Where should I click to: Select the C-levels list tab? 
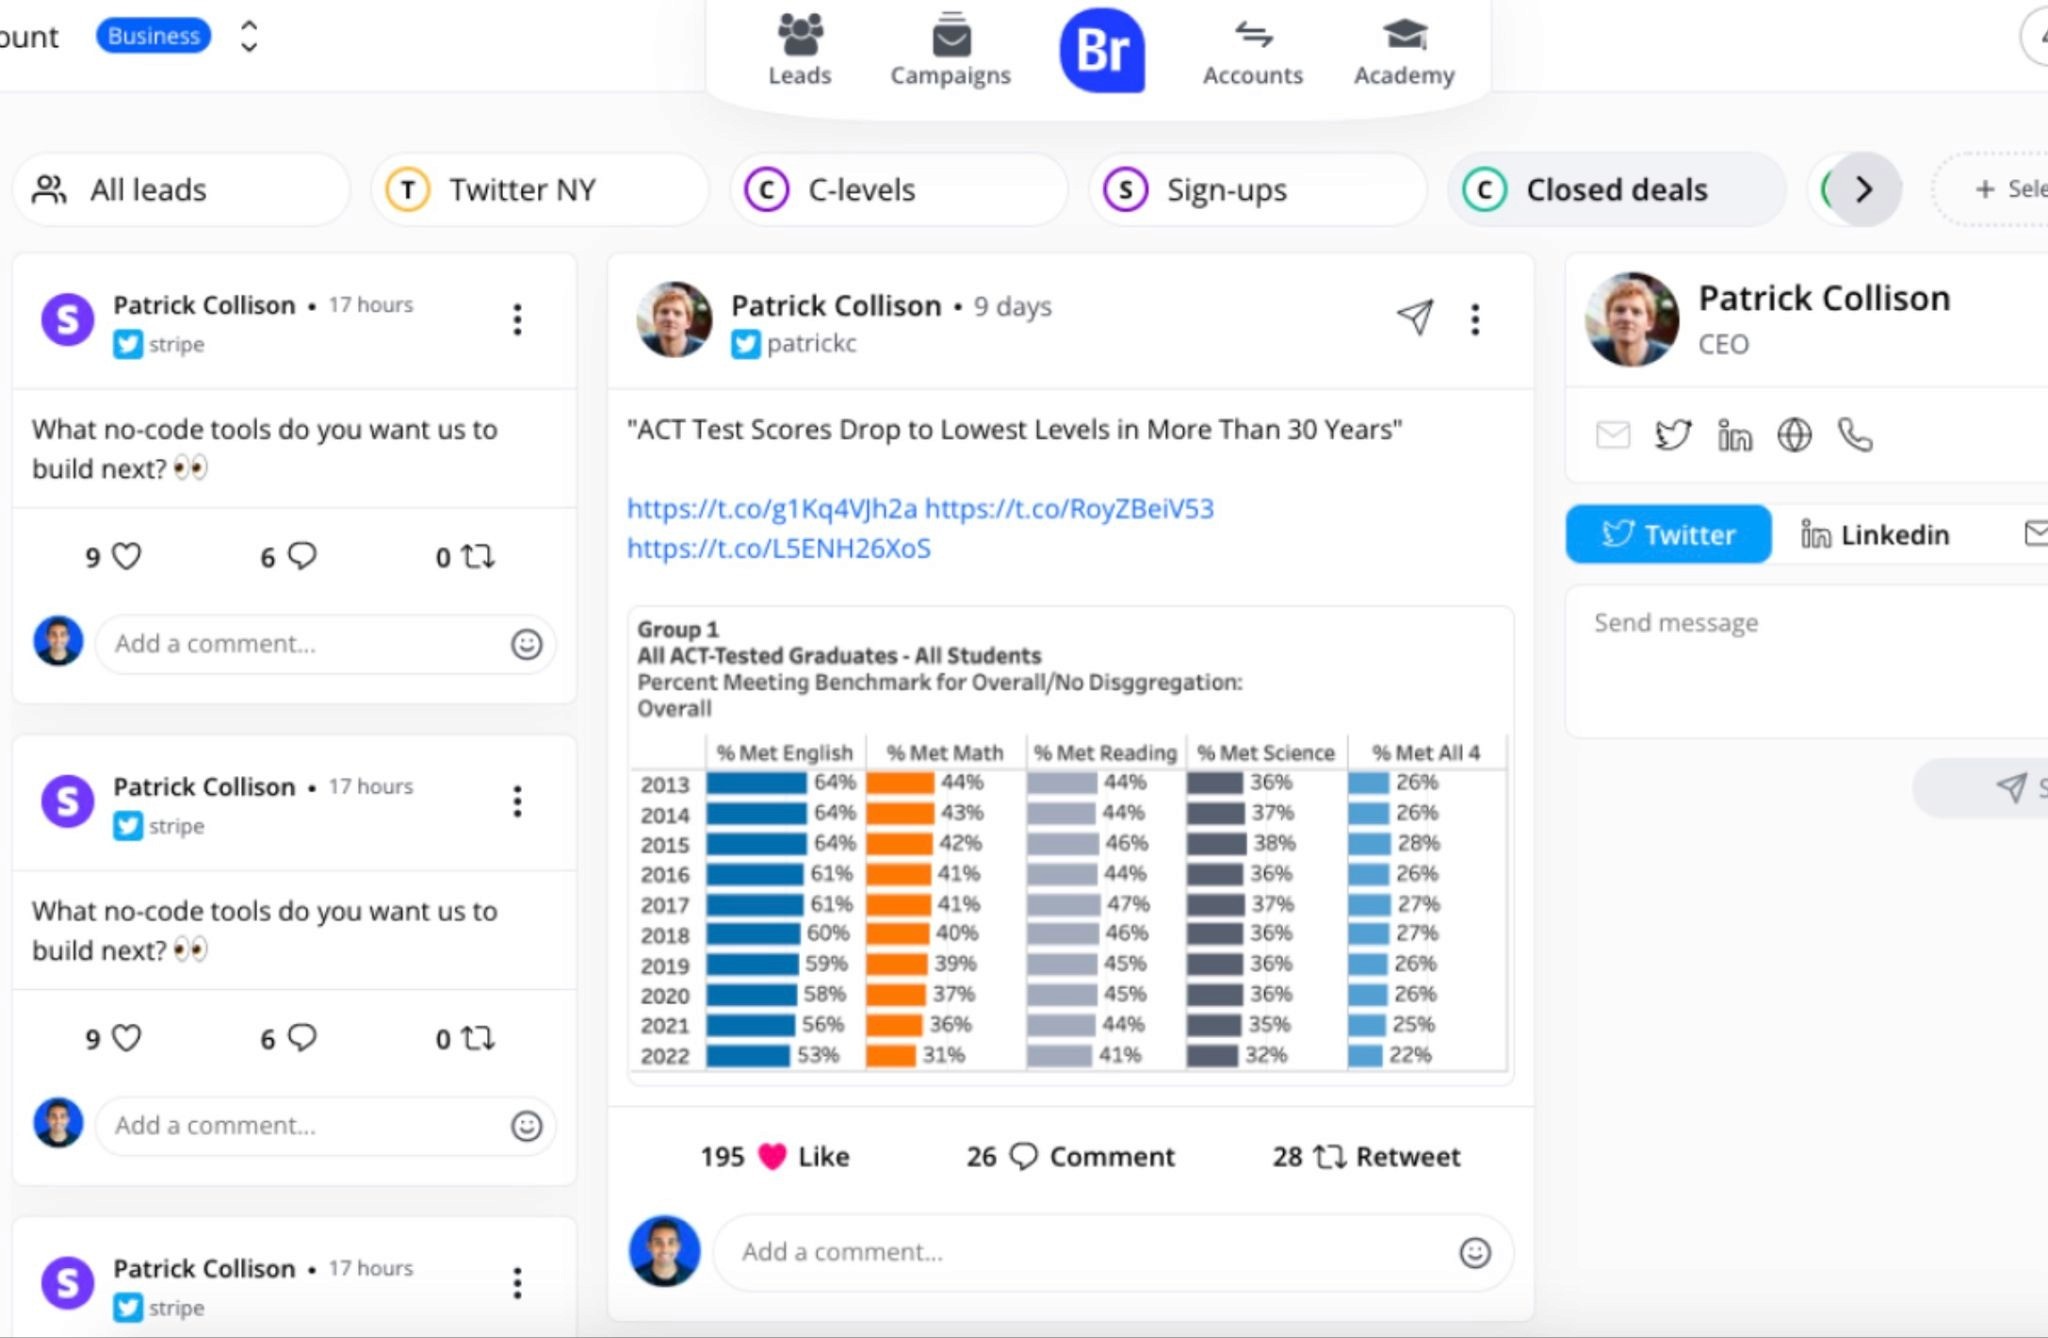tap(898, 189)
